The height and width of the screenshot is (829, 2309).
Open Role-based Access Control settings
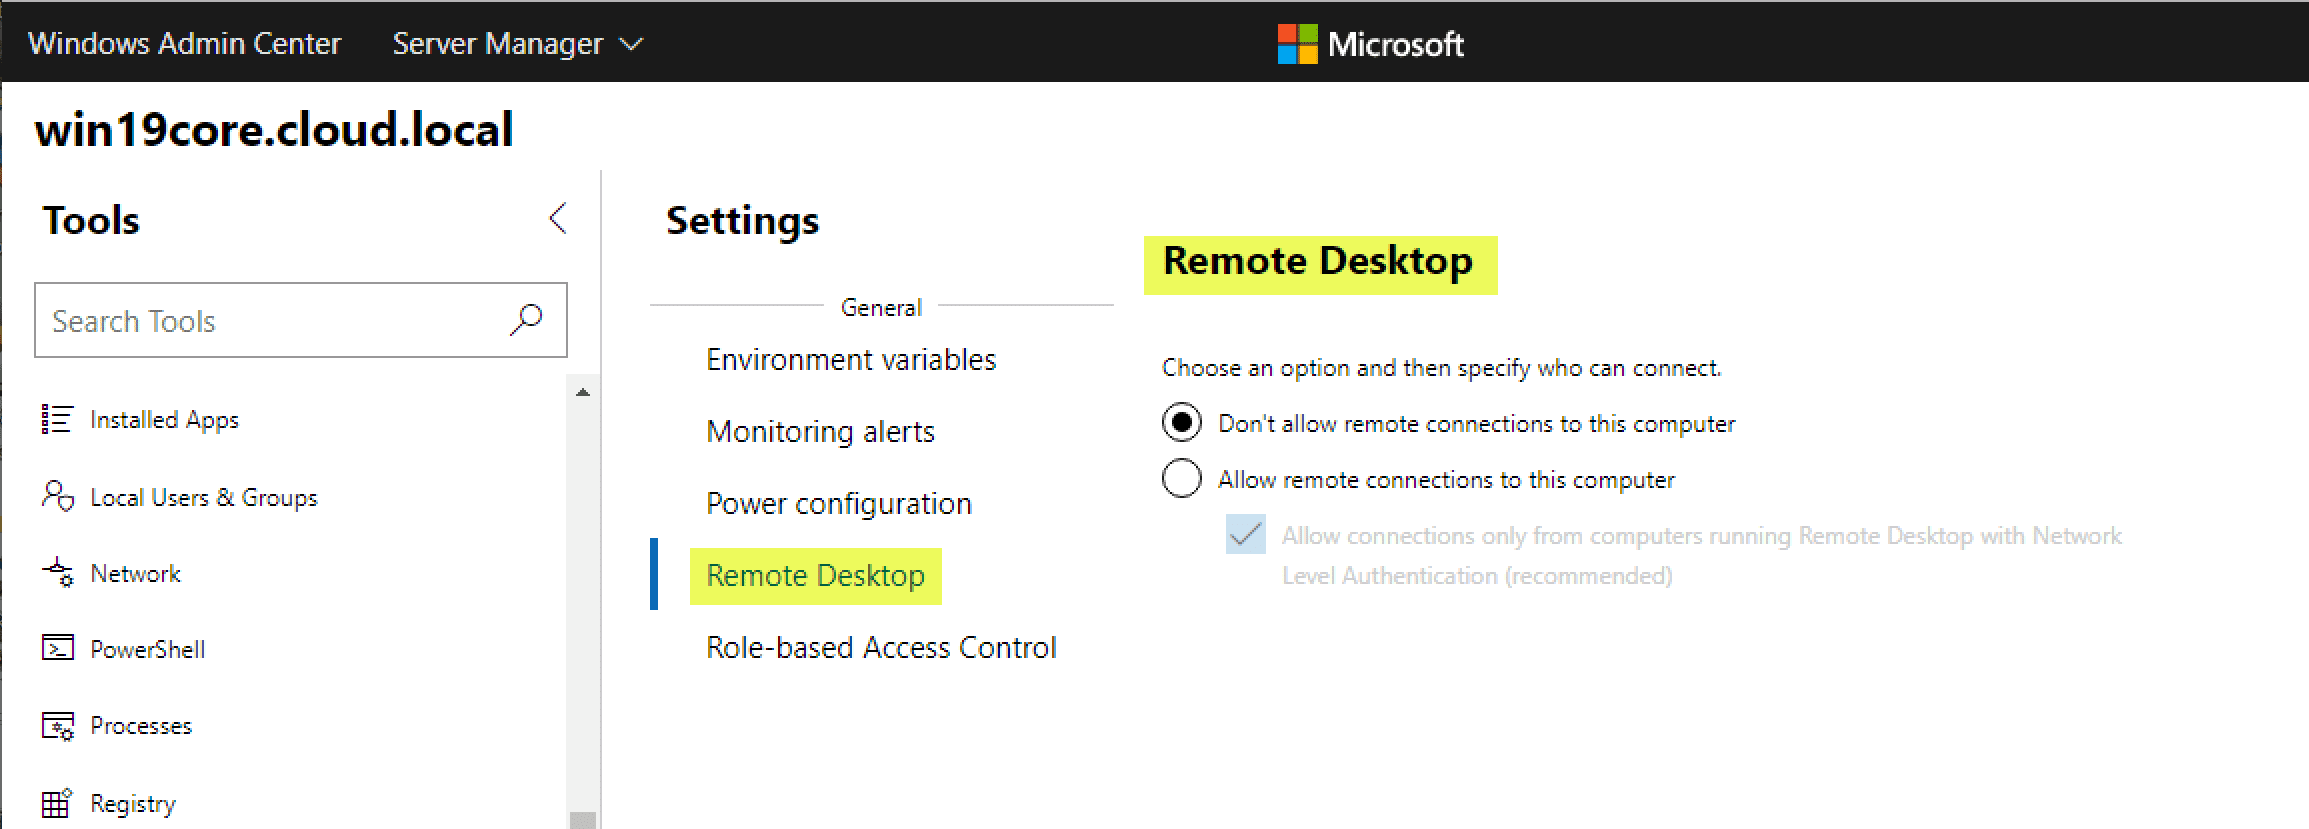point(881,648)
